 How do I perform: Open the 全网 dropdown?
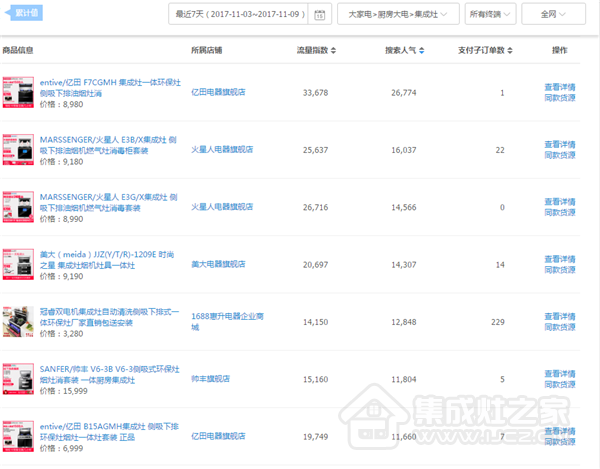553,14
